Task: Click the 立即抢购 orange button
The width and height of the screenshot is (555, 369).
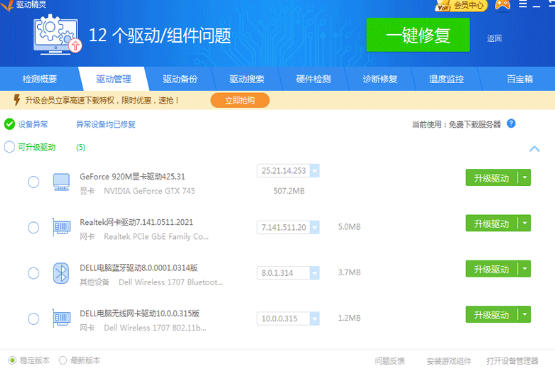Action: (x=240, y=100)
